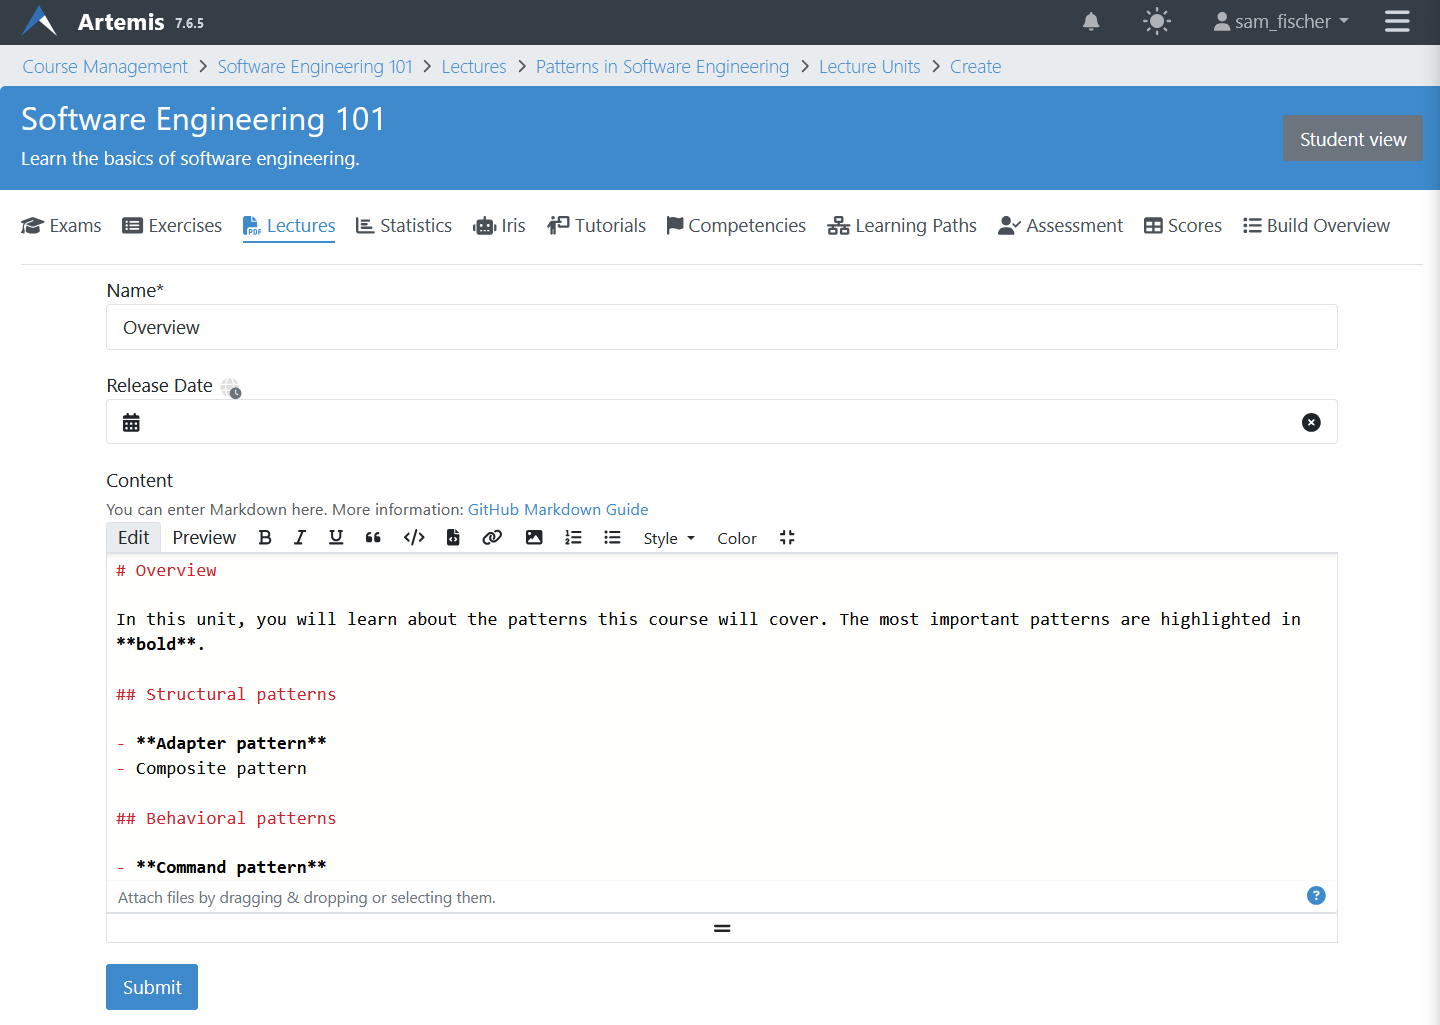Navigate to the Competencies section
This screenshot has height=1025, width=1440.
[x=736, y=225]
